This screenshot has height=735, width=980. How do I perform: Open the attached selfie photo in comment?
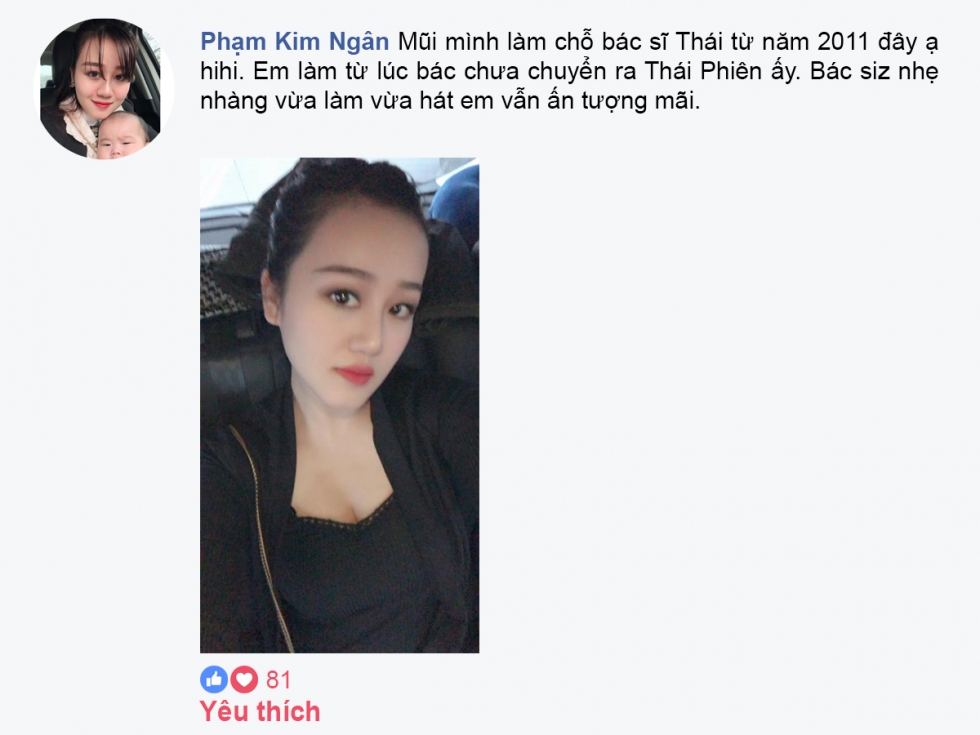(x=339, y=406)
